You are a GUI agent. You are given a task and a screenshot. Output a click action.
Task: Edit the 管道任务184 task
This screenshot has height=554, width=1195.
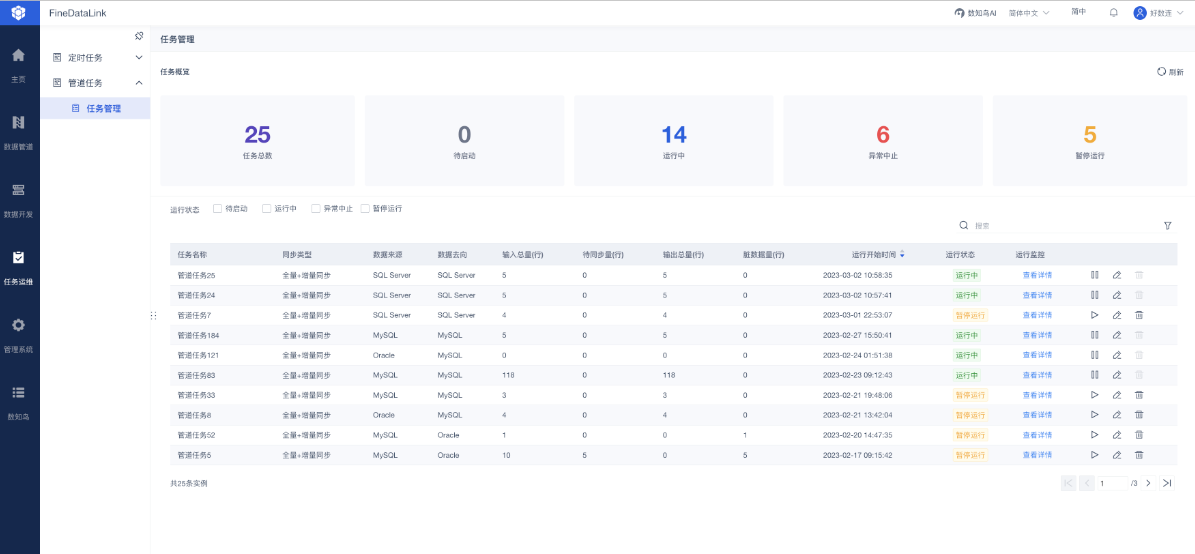pos(1117,335)
